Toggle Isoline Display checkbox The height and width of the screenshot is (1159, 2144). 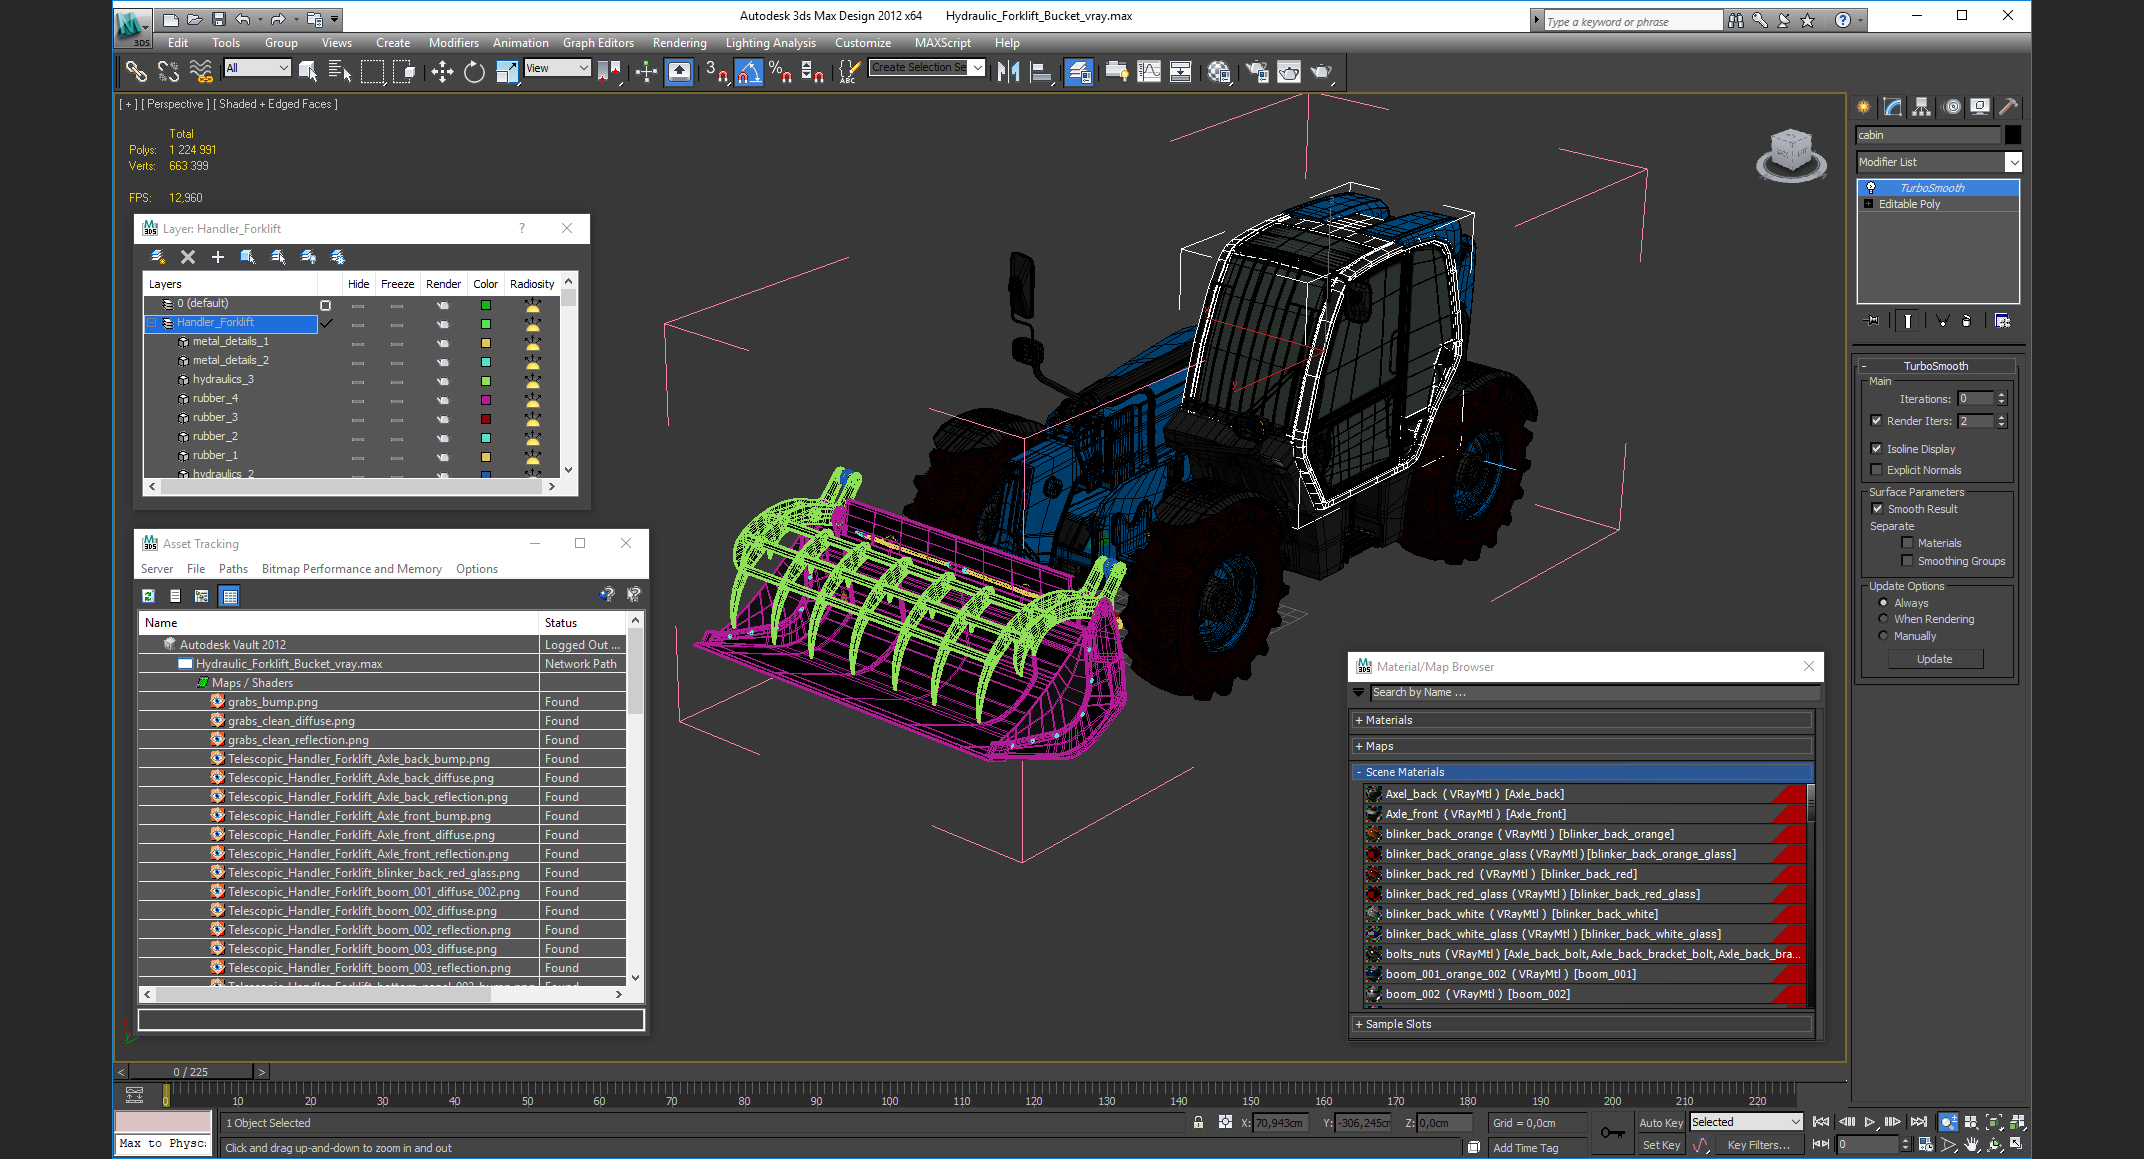click(1876, 449)
